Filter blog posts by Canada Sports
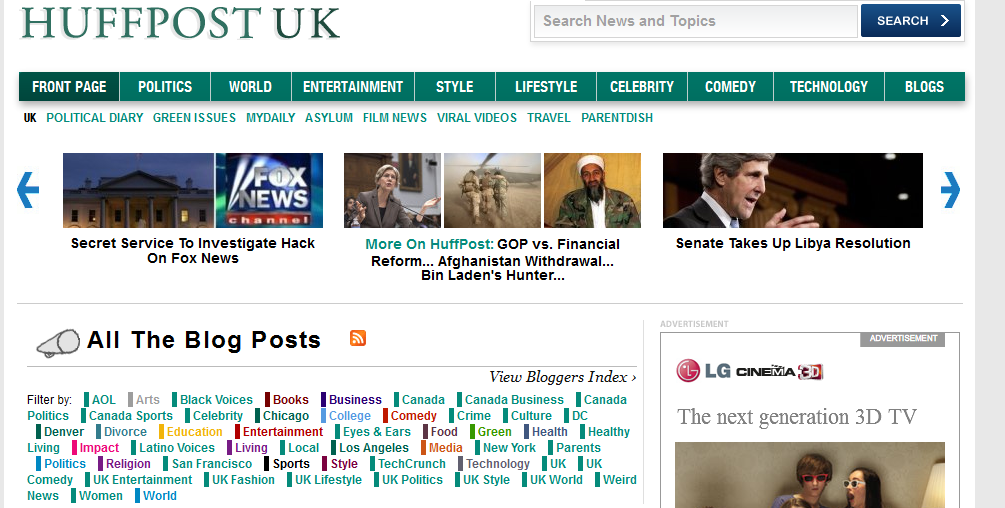1005x508 pixels. [131, 416]
